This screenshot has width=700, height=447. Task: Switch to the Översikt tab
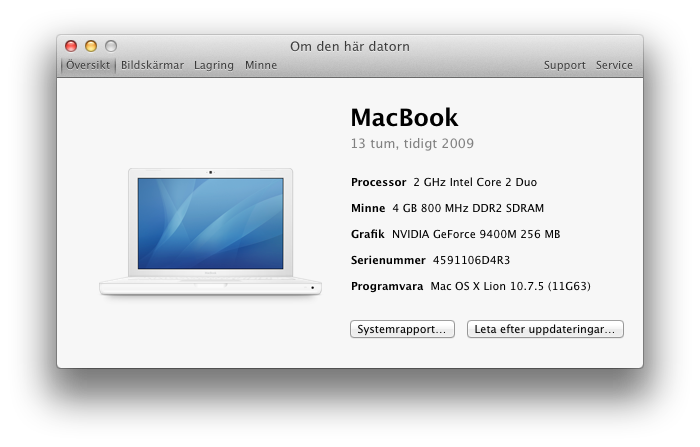[88, 65]
